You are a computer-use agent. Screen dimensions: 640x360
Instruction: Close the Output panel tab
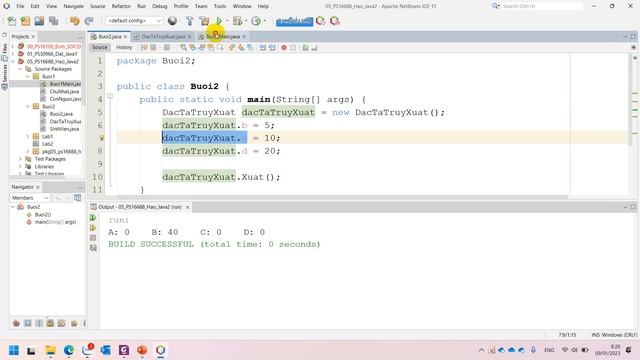[x=187, y=207]
